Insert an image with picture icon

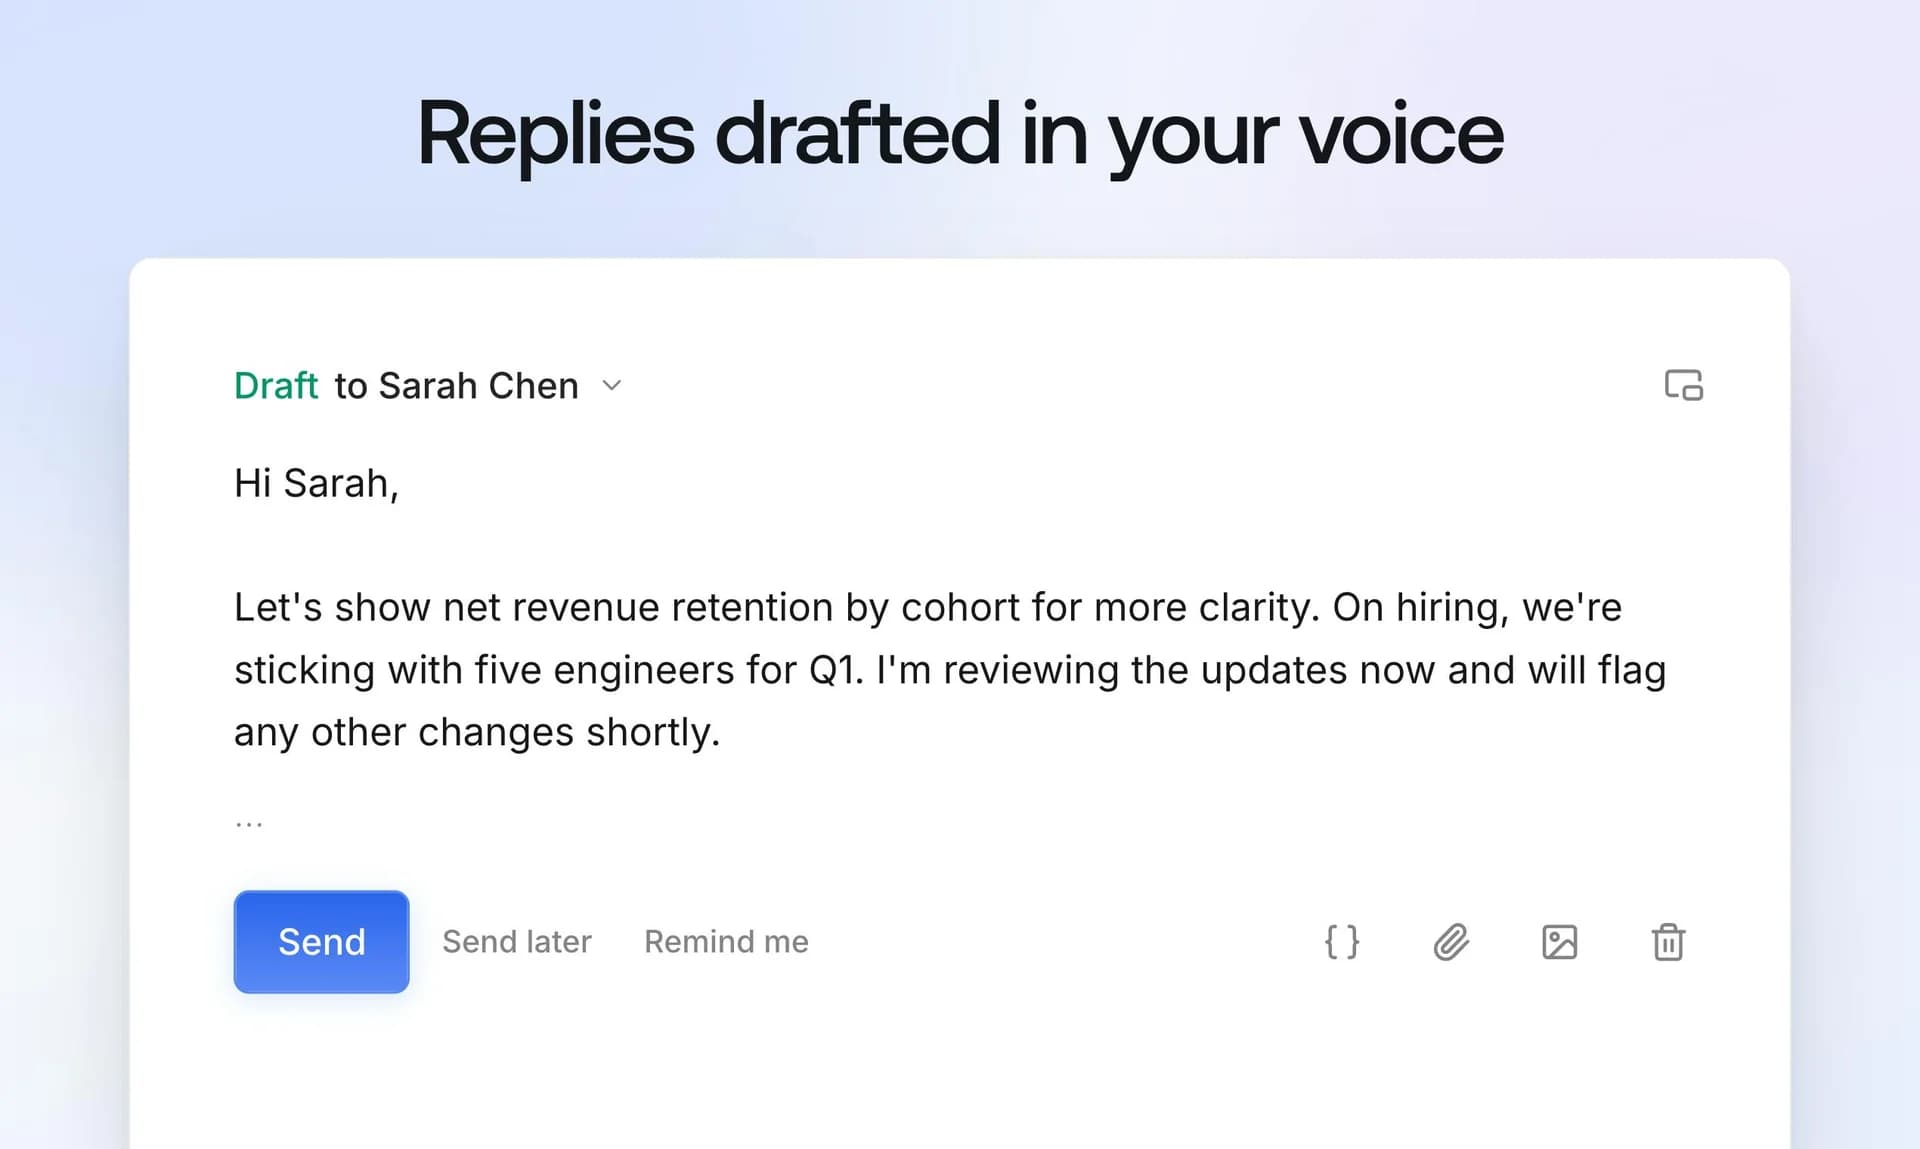tap(1560, 941)
